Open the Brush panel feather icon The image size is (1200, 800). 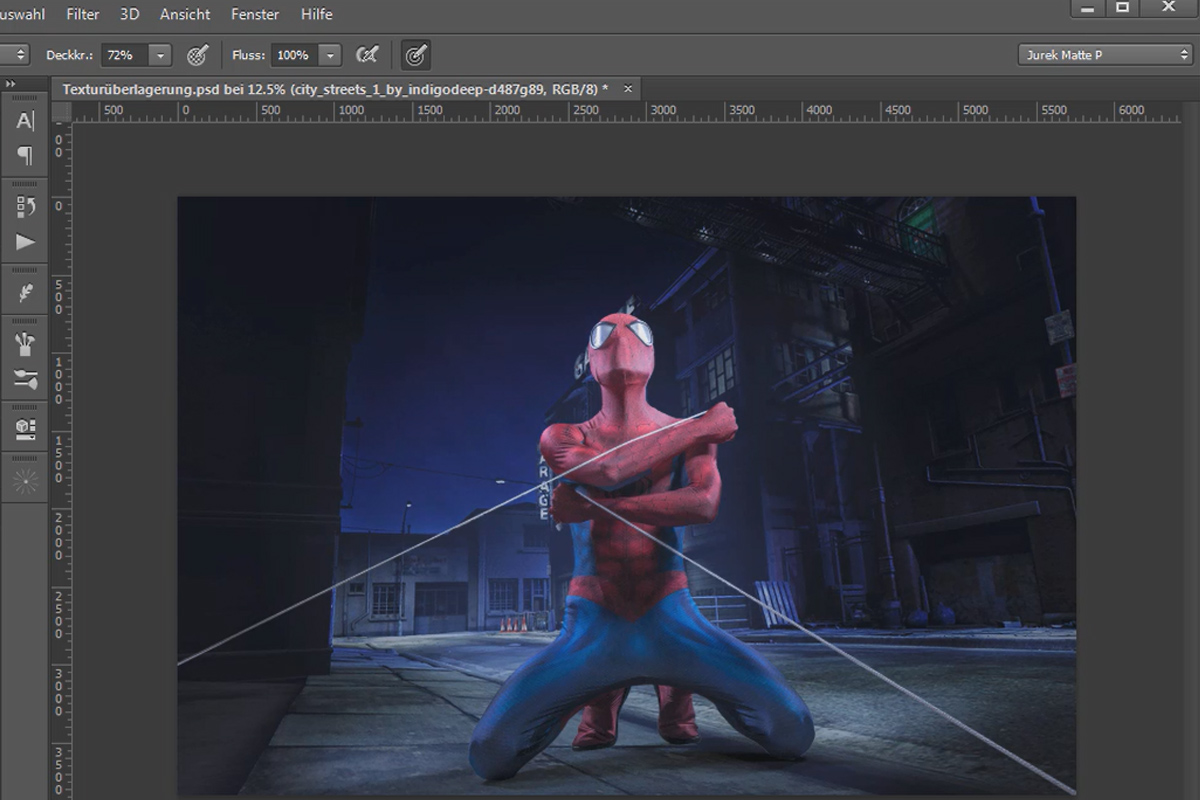tap(25, 293)
